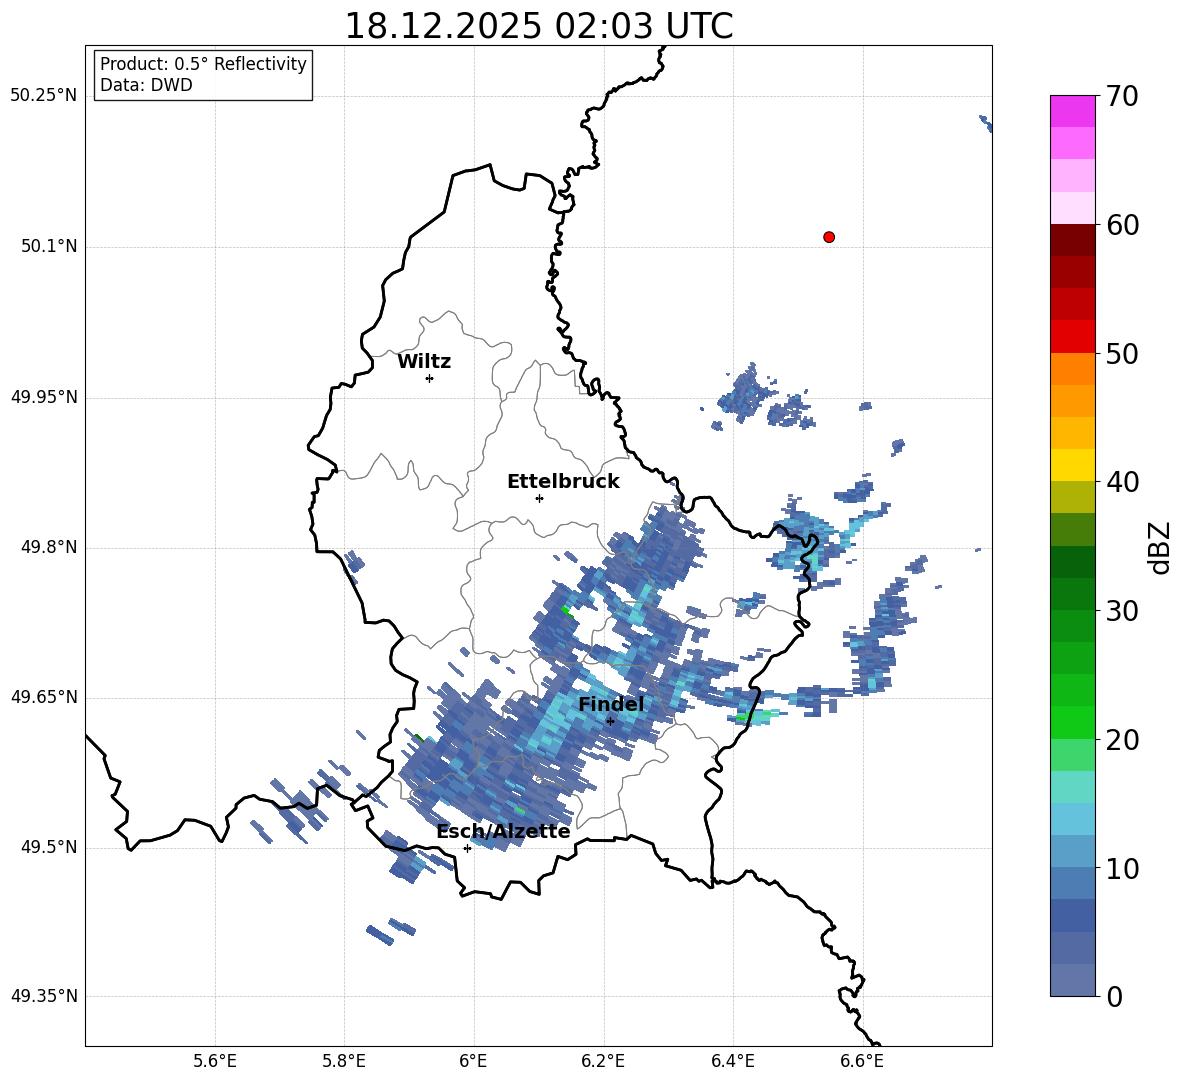Viewport: 1184px width, 1081px height.
Task: Click the bright green swatch at 20 dBZ
Action: point(1072,722)
